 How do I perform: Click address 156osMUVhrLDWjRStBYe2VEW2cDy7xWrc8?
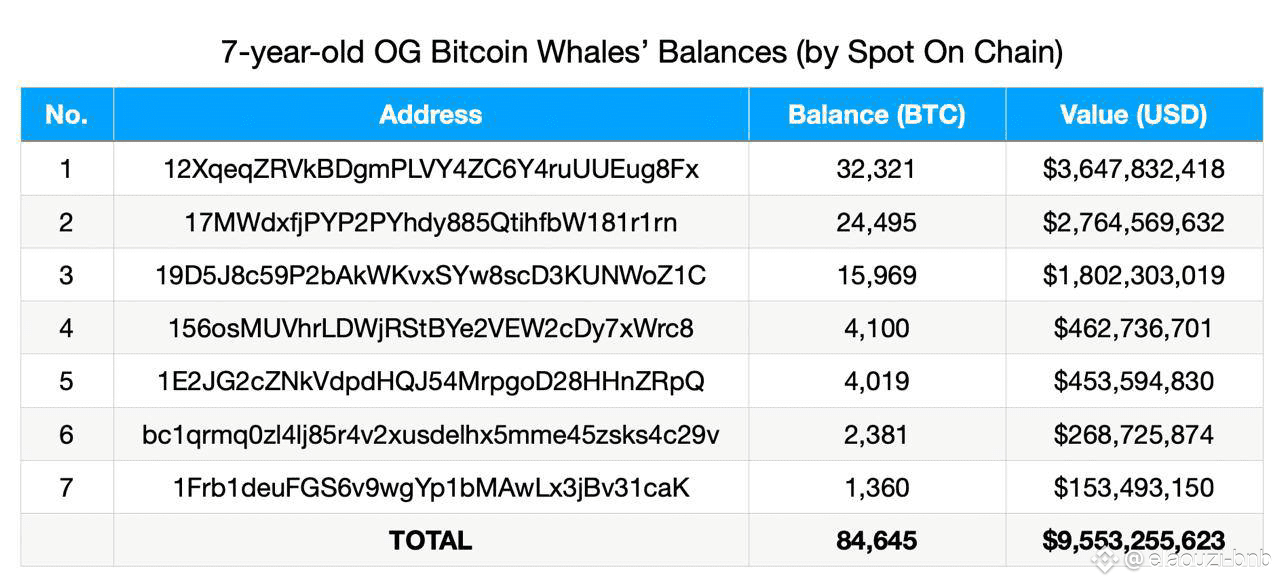point(431,328)
